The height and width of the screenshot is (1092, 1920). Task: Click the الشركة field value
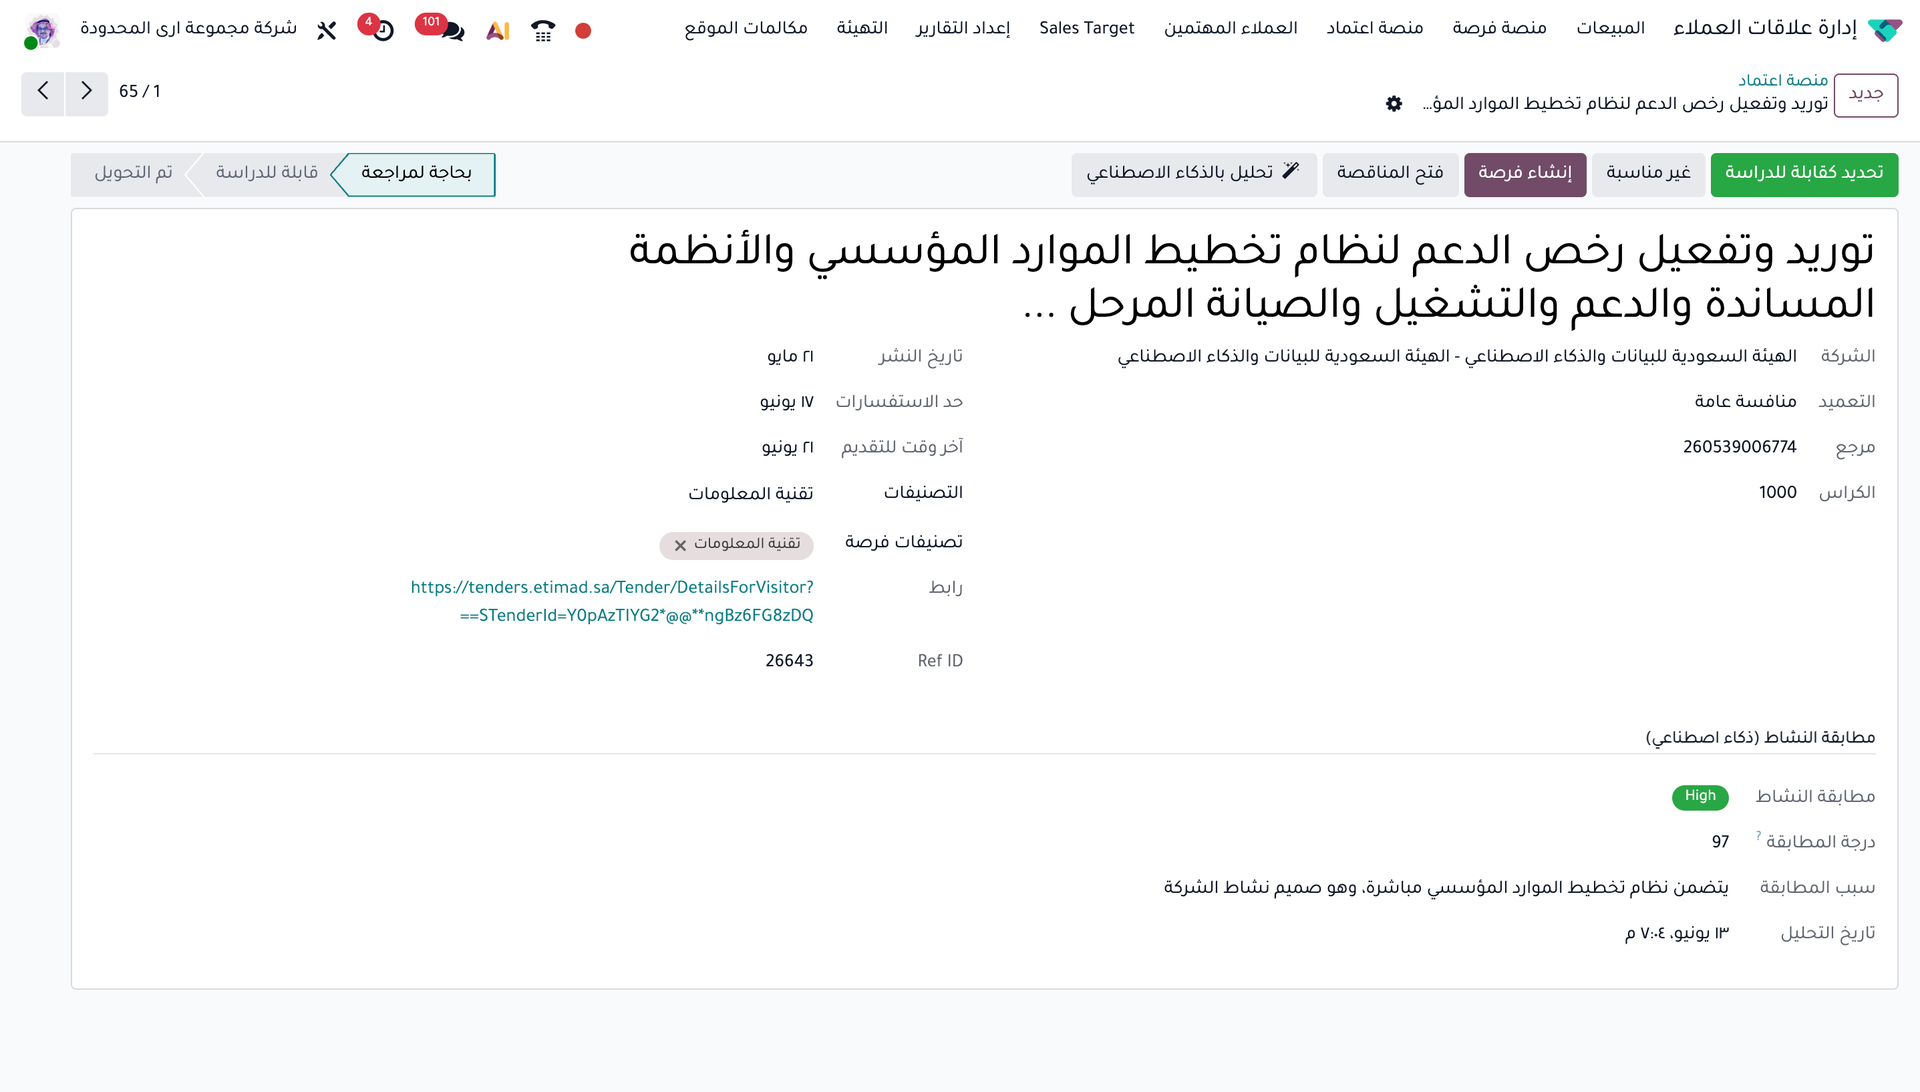click(x=1457, y=357)
